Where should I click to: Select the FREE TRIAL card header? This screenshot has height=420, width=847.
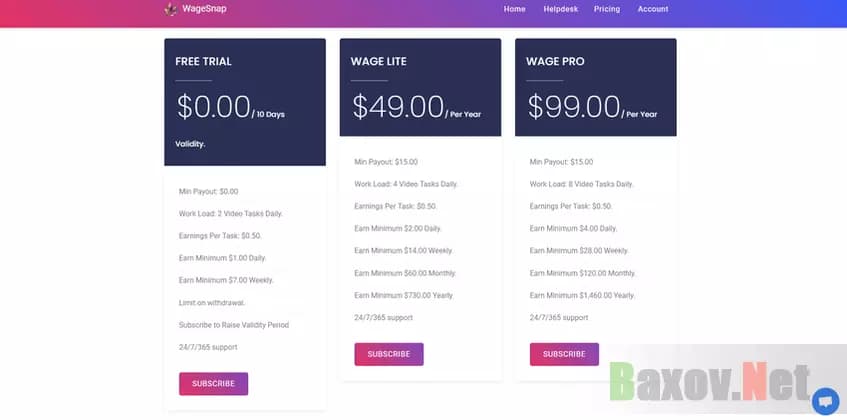(x=203, y=62)
